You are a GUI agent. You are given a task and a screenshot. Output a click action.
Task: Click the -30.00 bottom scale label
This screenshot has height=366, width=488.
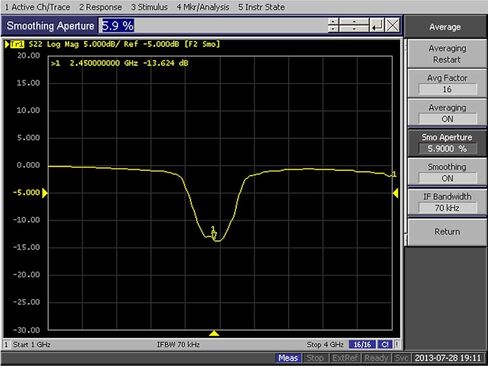(x=26, y=330)
